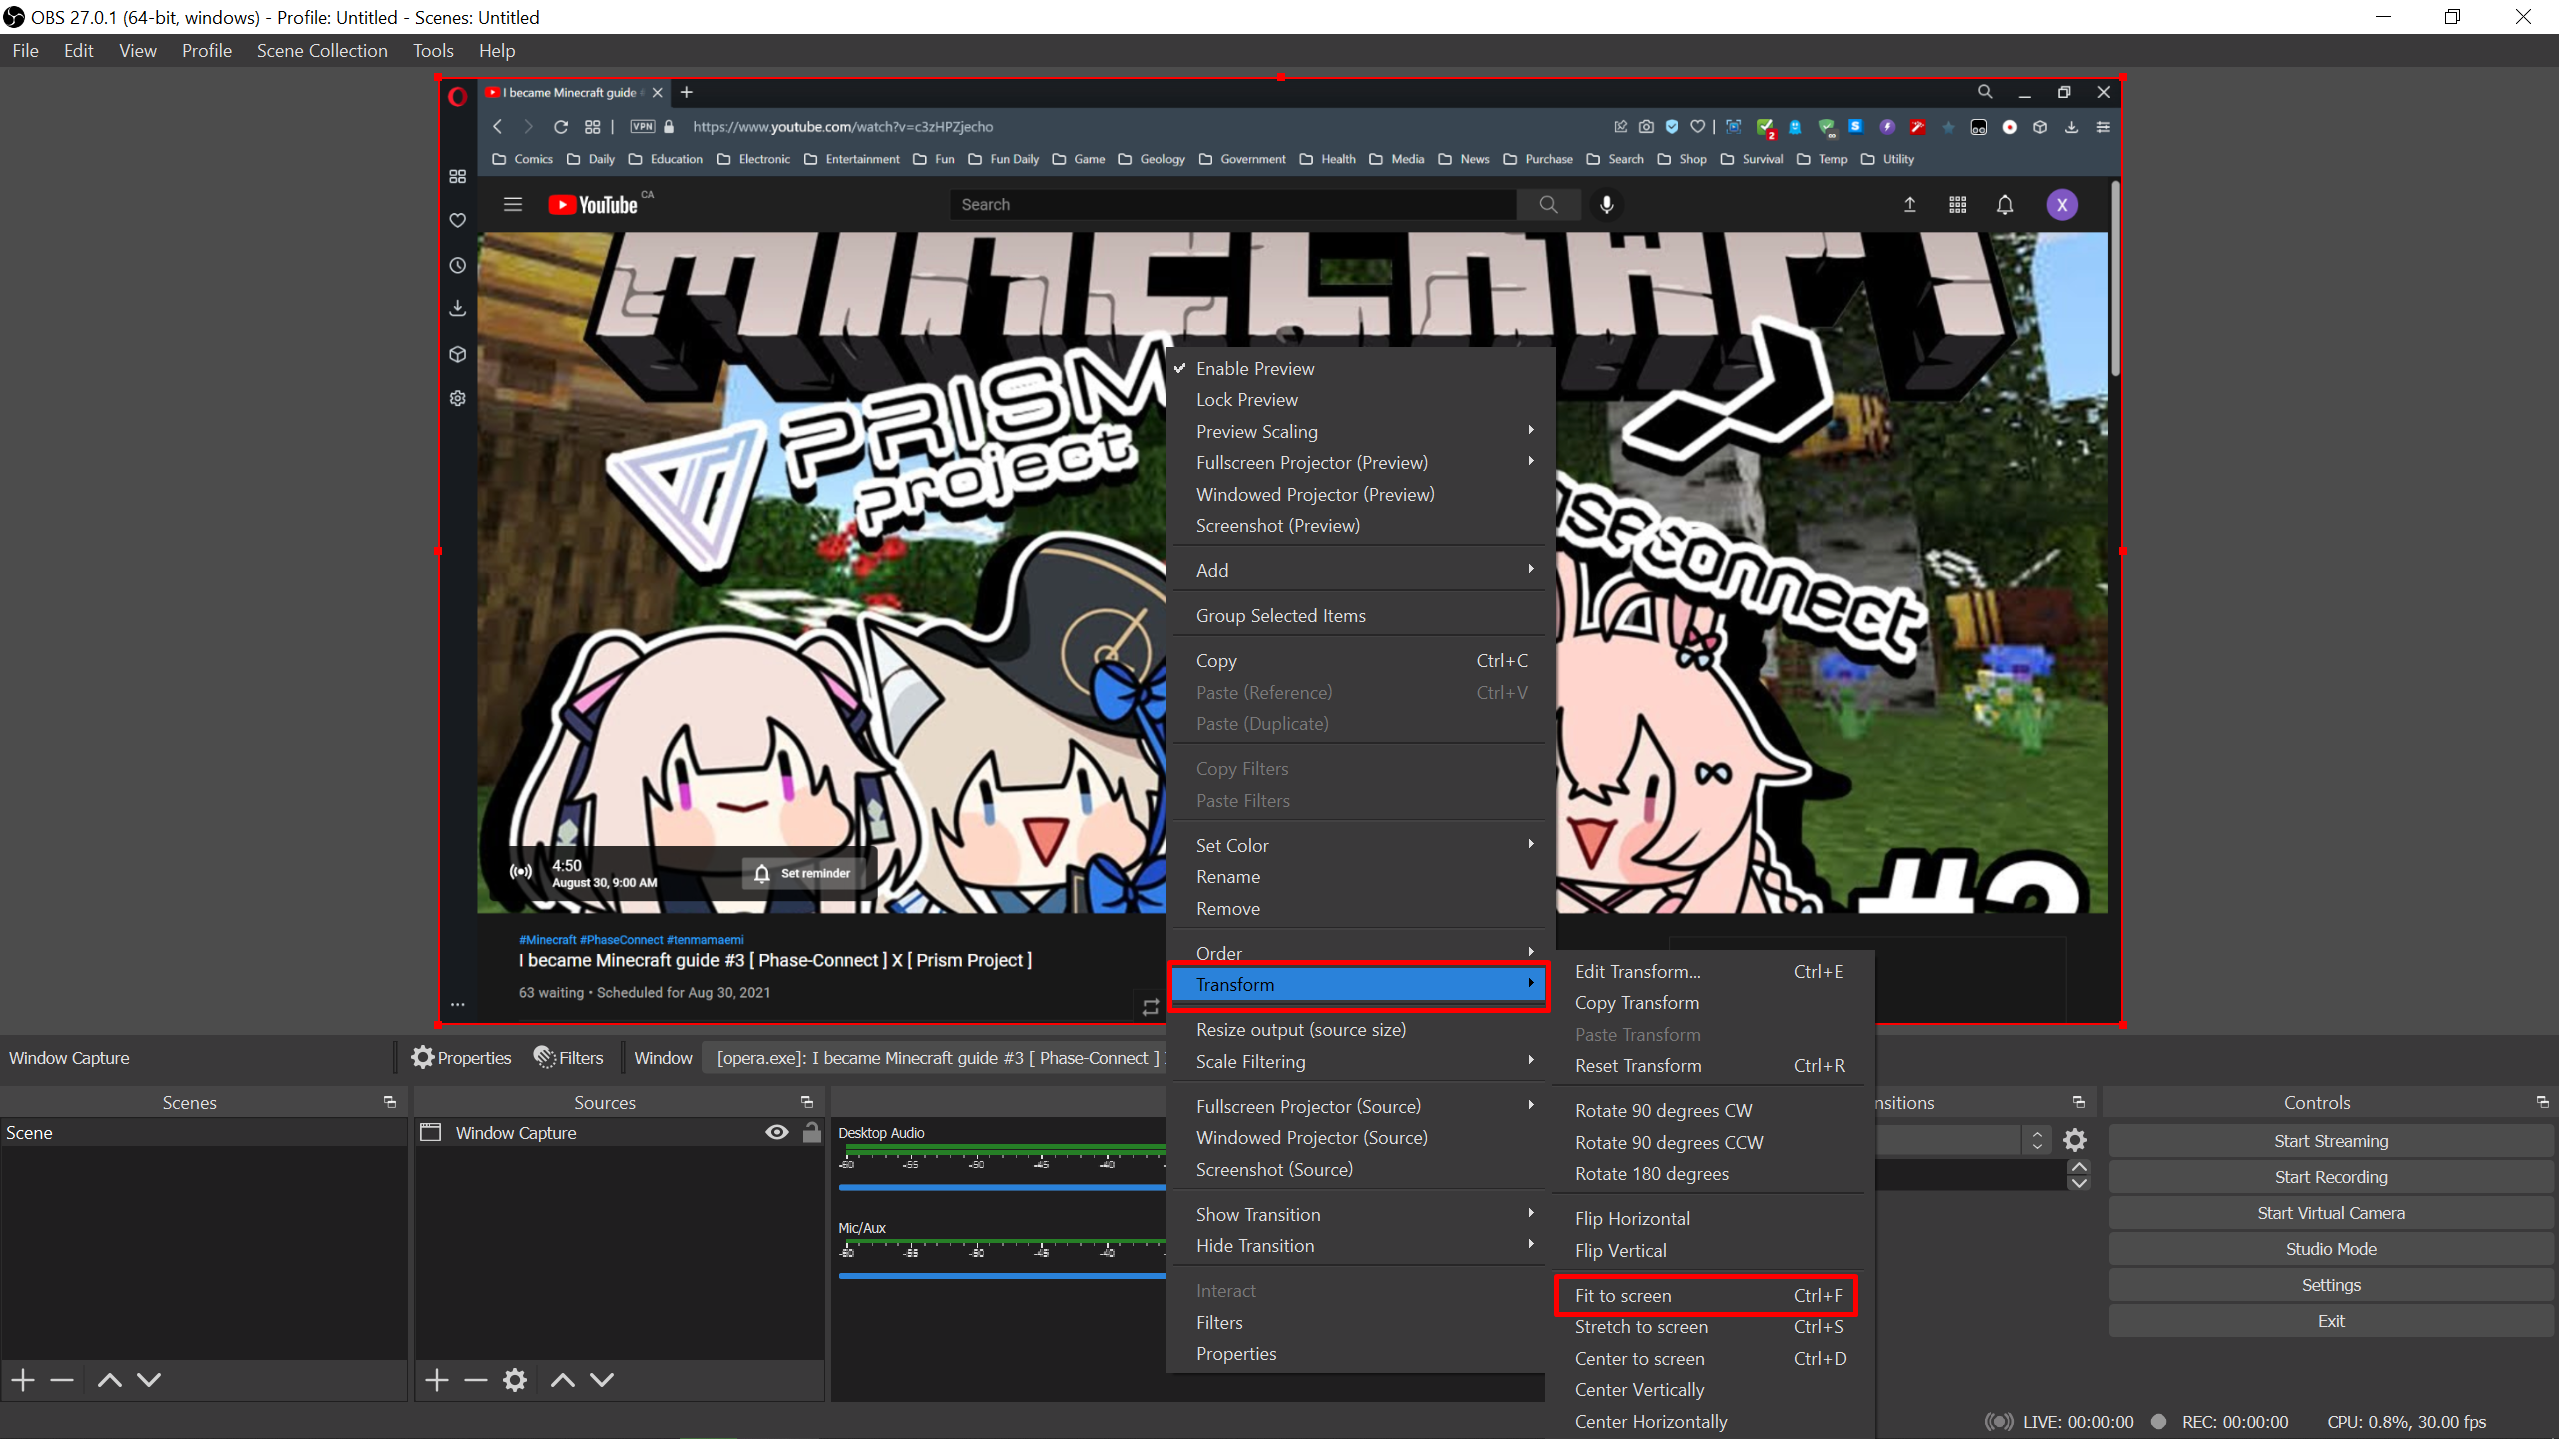Image resolution: width=2559 pixels, height=1439 pixels.
Task: Expand Hide Transition submenu
Action: click(x=1358, y=1246)
